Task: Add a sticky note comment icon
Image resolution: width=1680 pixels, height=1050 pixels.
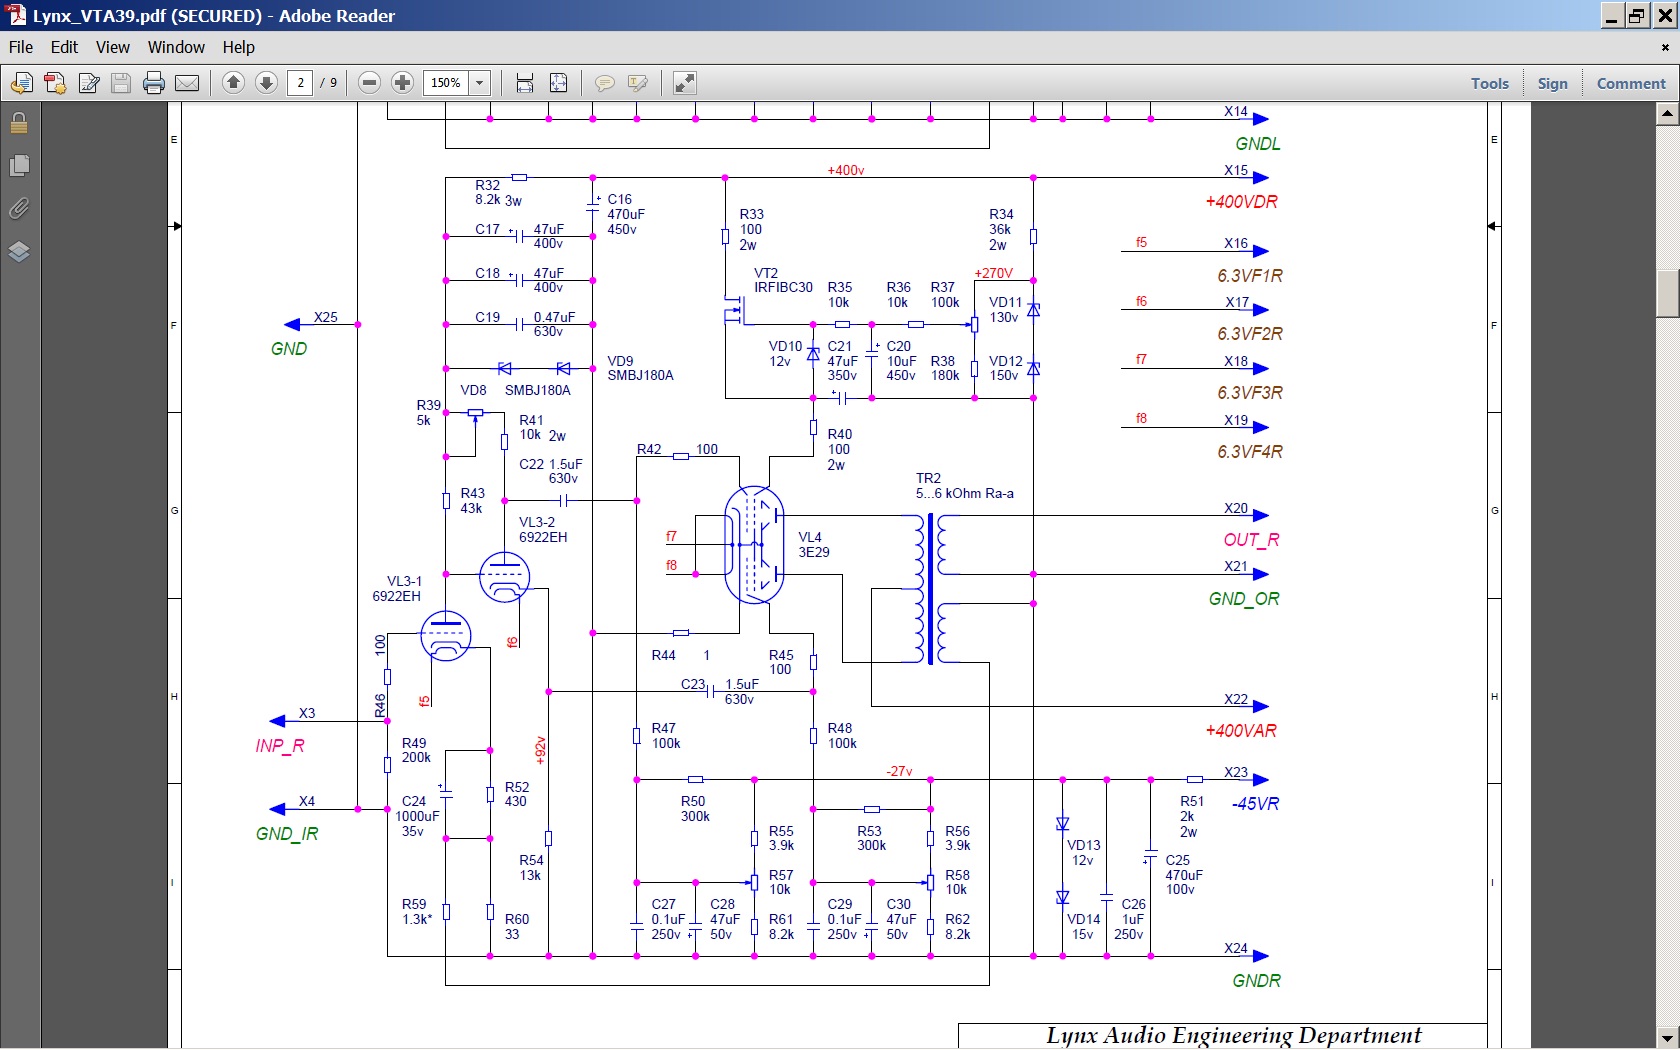Action: [604, 83]
